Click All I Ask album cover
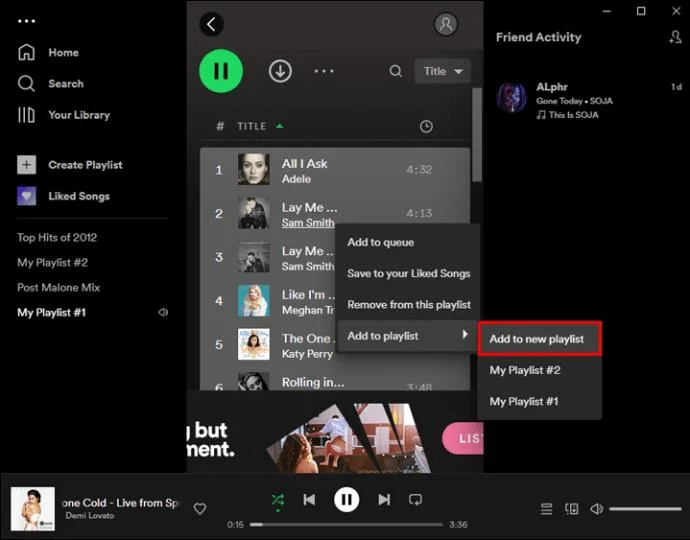Screen dimensions: 690x540 coord(253,169)
